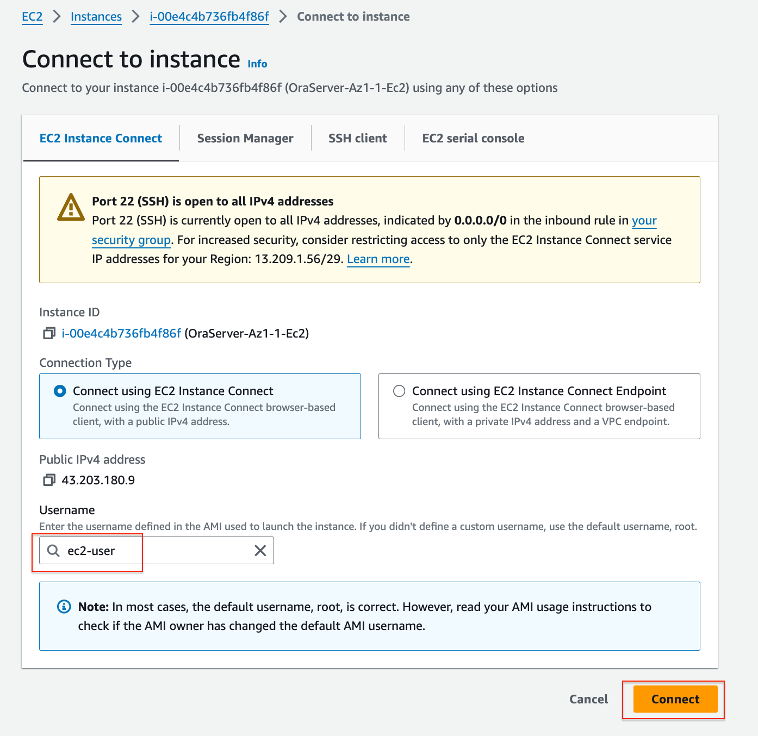Click the search icon in Username field
The image size is (758, 736).
pos(53,550)
